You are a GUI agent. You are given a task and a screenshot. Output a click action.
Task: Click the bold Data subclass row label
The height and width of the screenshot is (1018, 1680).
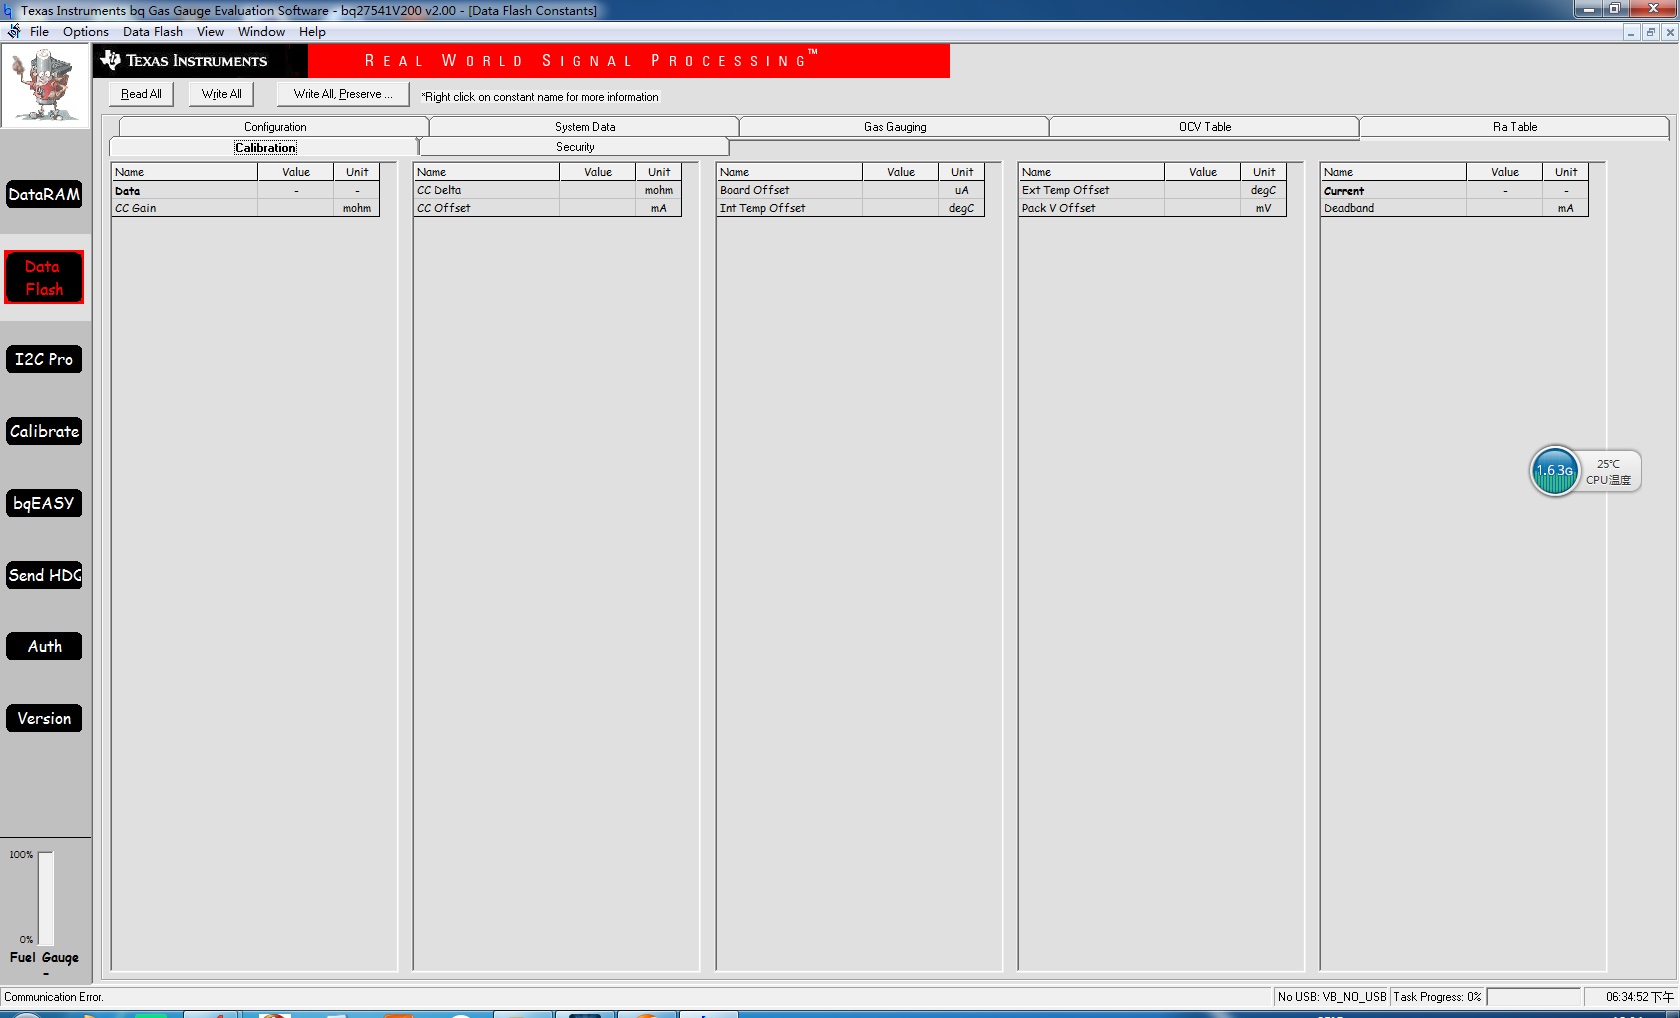(x=128, y=191)
